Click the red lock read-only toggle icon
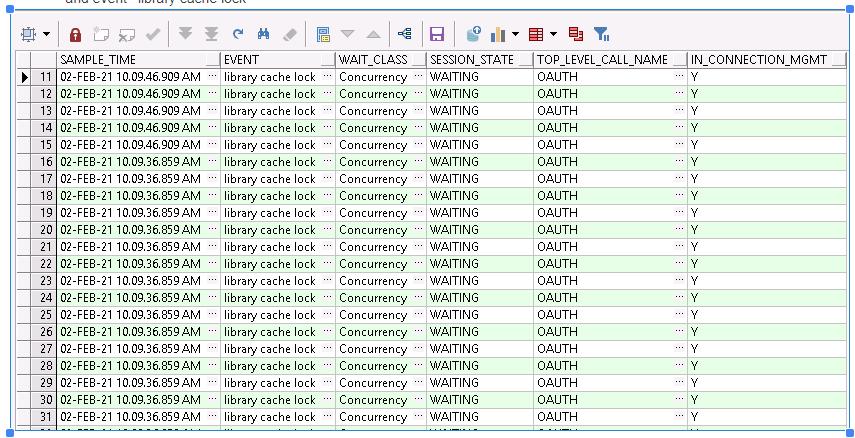This screenshot has height=438, width=855. pyautogui.click(x=75, y=35)
